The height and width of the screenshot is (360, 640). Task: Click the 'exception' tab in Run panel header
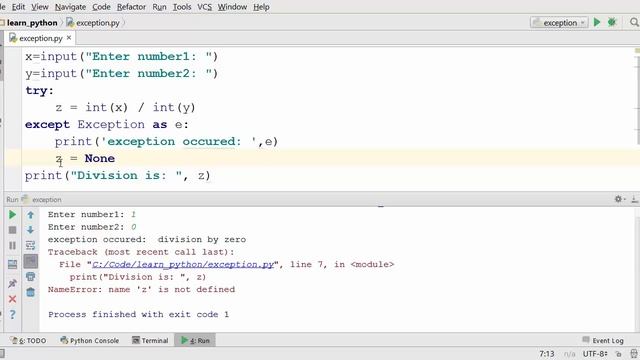pyautogui.click(x=43, y=200)
